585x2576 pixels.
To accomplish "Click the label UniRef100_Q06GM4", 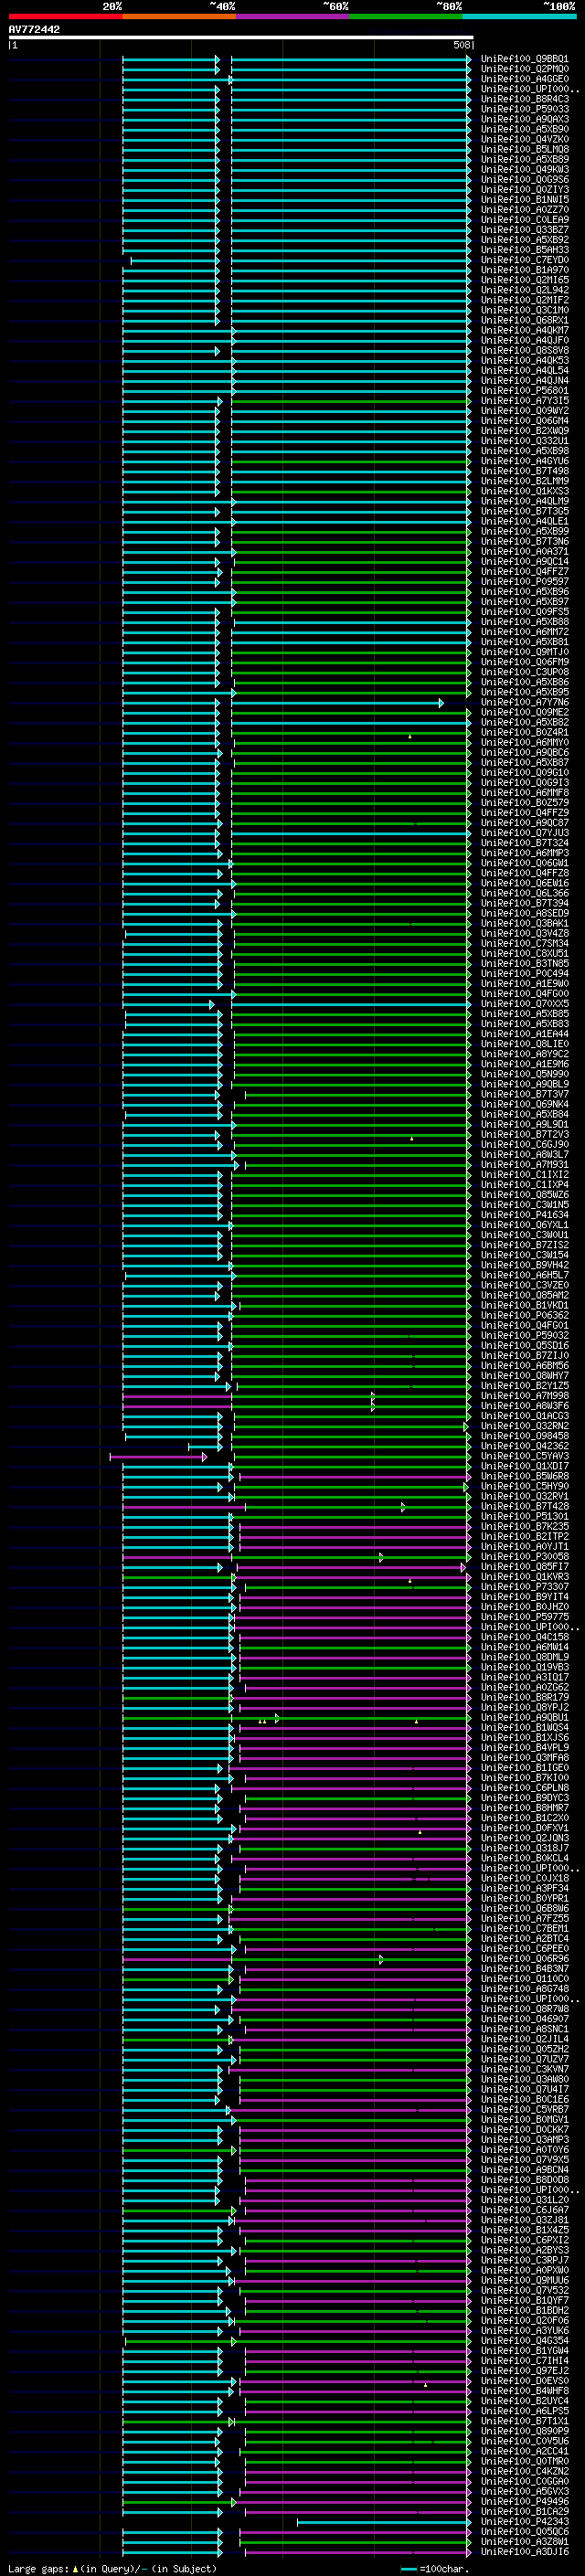I will pos(525,421).
